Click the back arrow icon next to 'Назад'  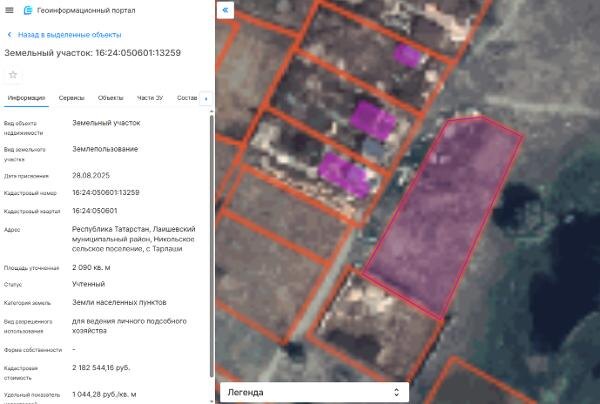10,34
